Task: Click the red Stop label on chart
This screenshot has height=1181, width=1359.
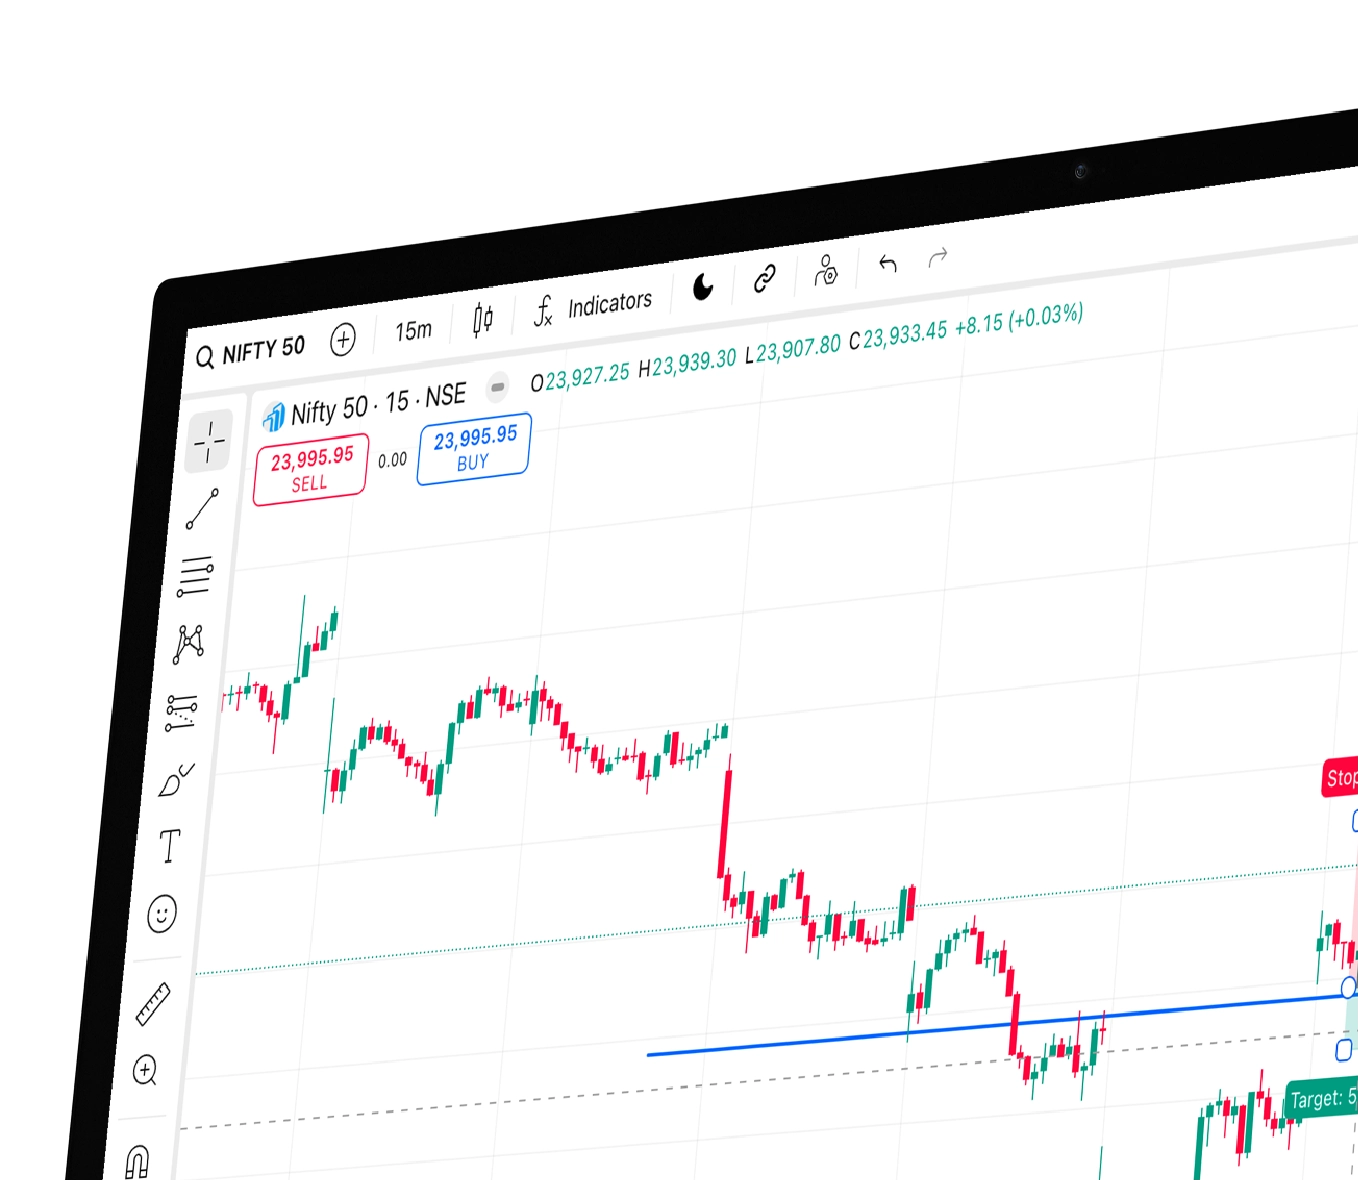Action: [1341, 777]
